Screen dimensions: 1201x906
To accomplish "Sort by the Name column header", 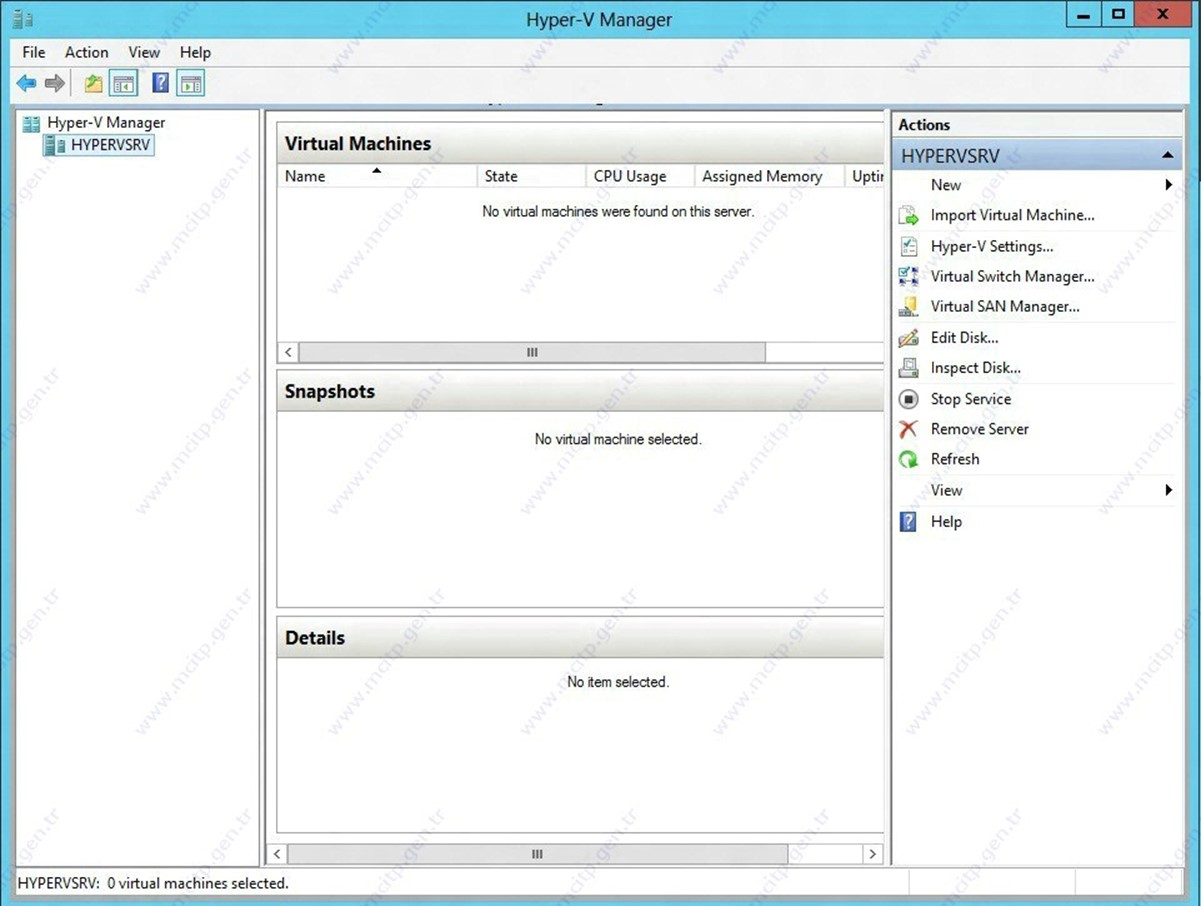I will click(x=378, y=176).
